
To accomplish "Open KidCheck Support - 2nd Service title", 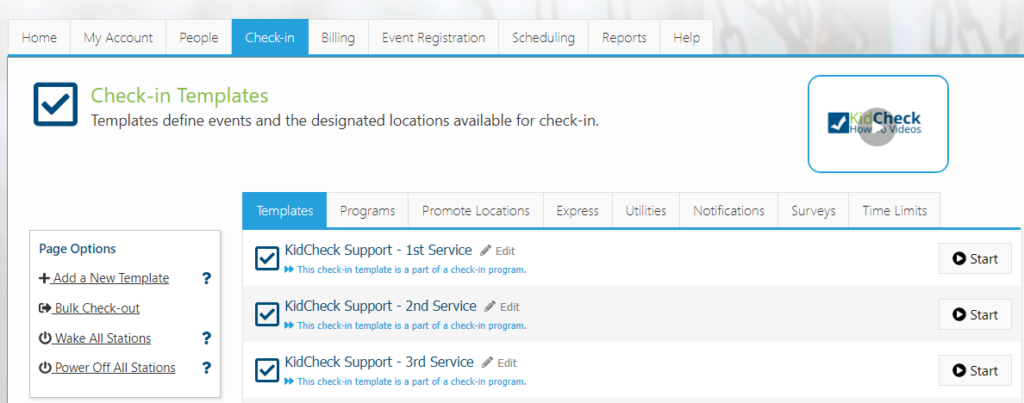I will coord(381,306).
